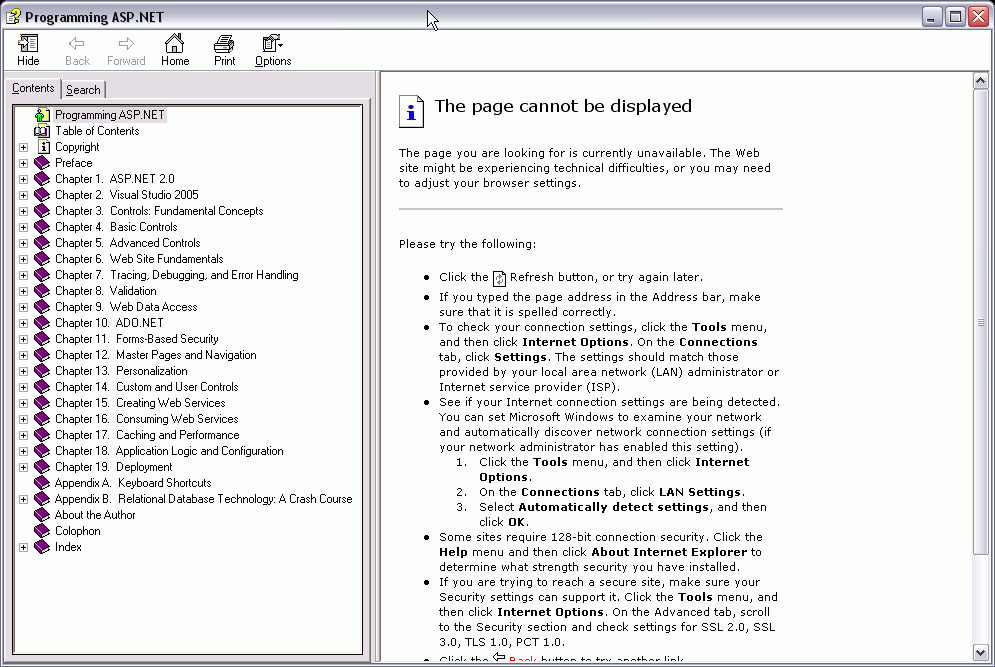The height and width of the screenshot is (667, 995).
Task: Expand Chapter 10. ADO.NET node
Action: (23, 323)
